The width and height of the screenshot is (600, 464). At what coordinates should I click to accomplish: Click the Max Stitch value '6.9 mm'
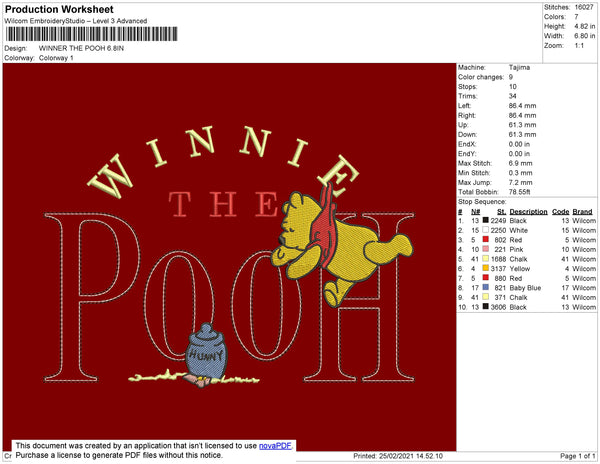(520, 163)
